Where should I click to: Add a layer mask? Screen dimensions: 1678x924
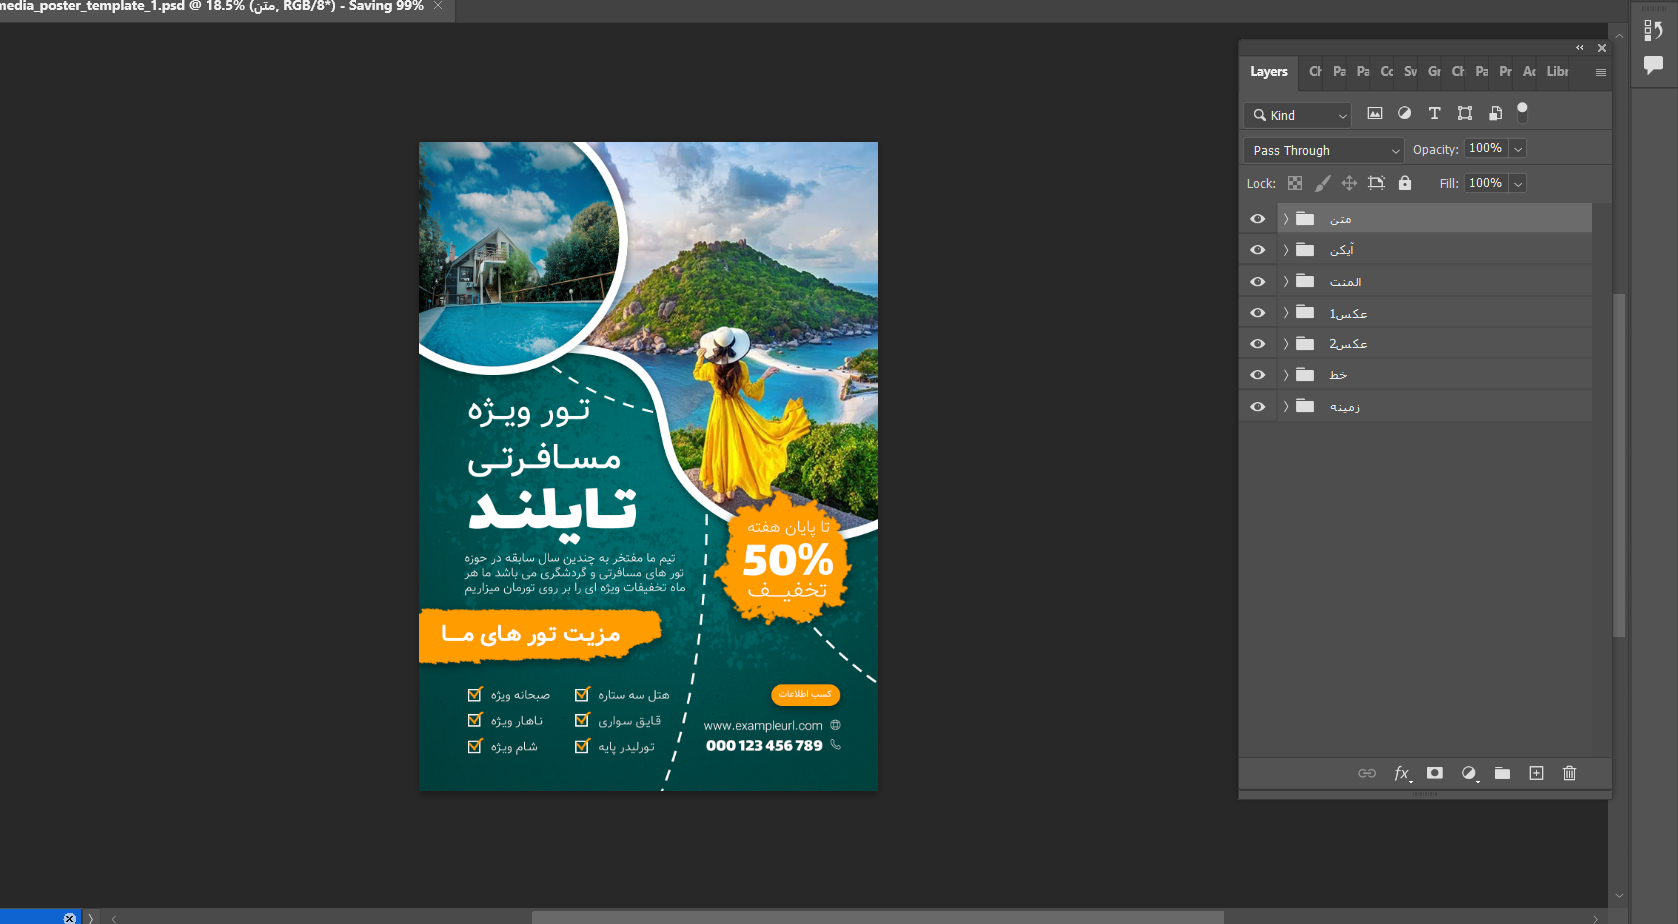click(x=1435, y=773)
